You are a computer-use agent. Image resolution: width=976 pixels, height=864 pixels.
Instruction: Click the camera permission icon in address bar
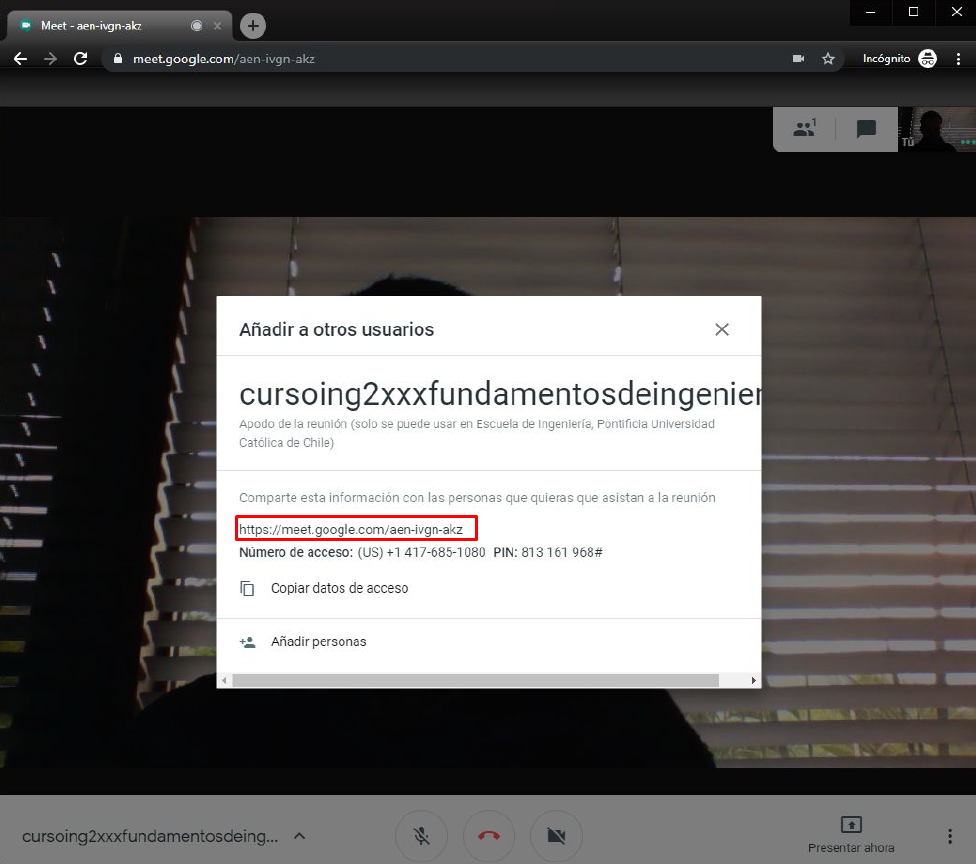(799, 59)
